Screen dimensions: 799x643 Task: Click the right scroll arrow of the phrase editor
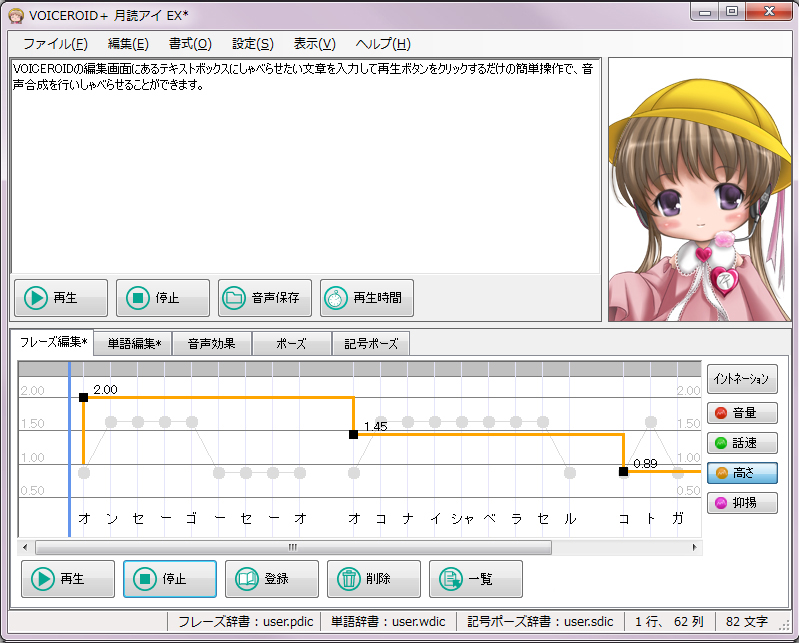[695, 548]
